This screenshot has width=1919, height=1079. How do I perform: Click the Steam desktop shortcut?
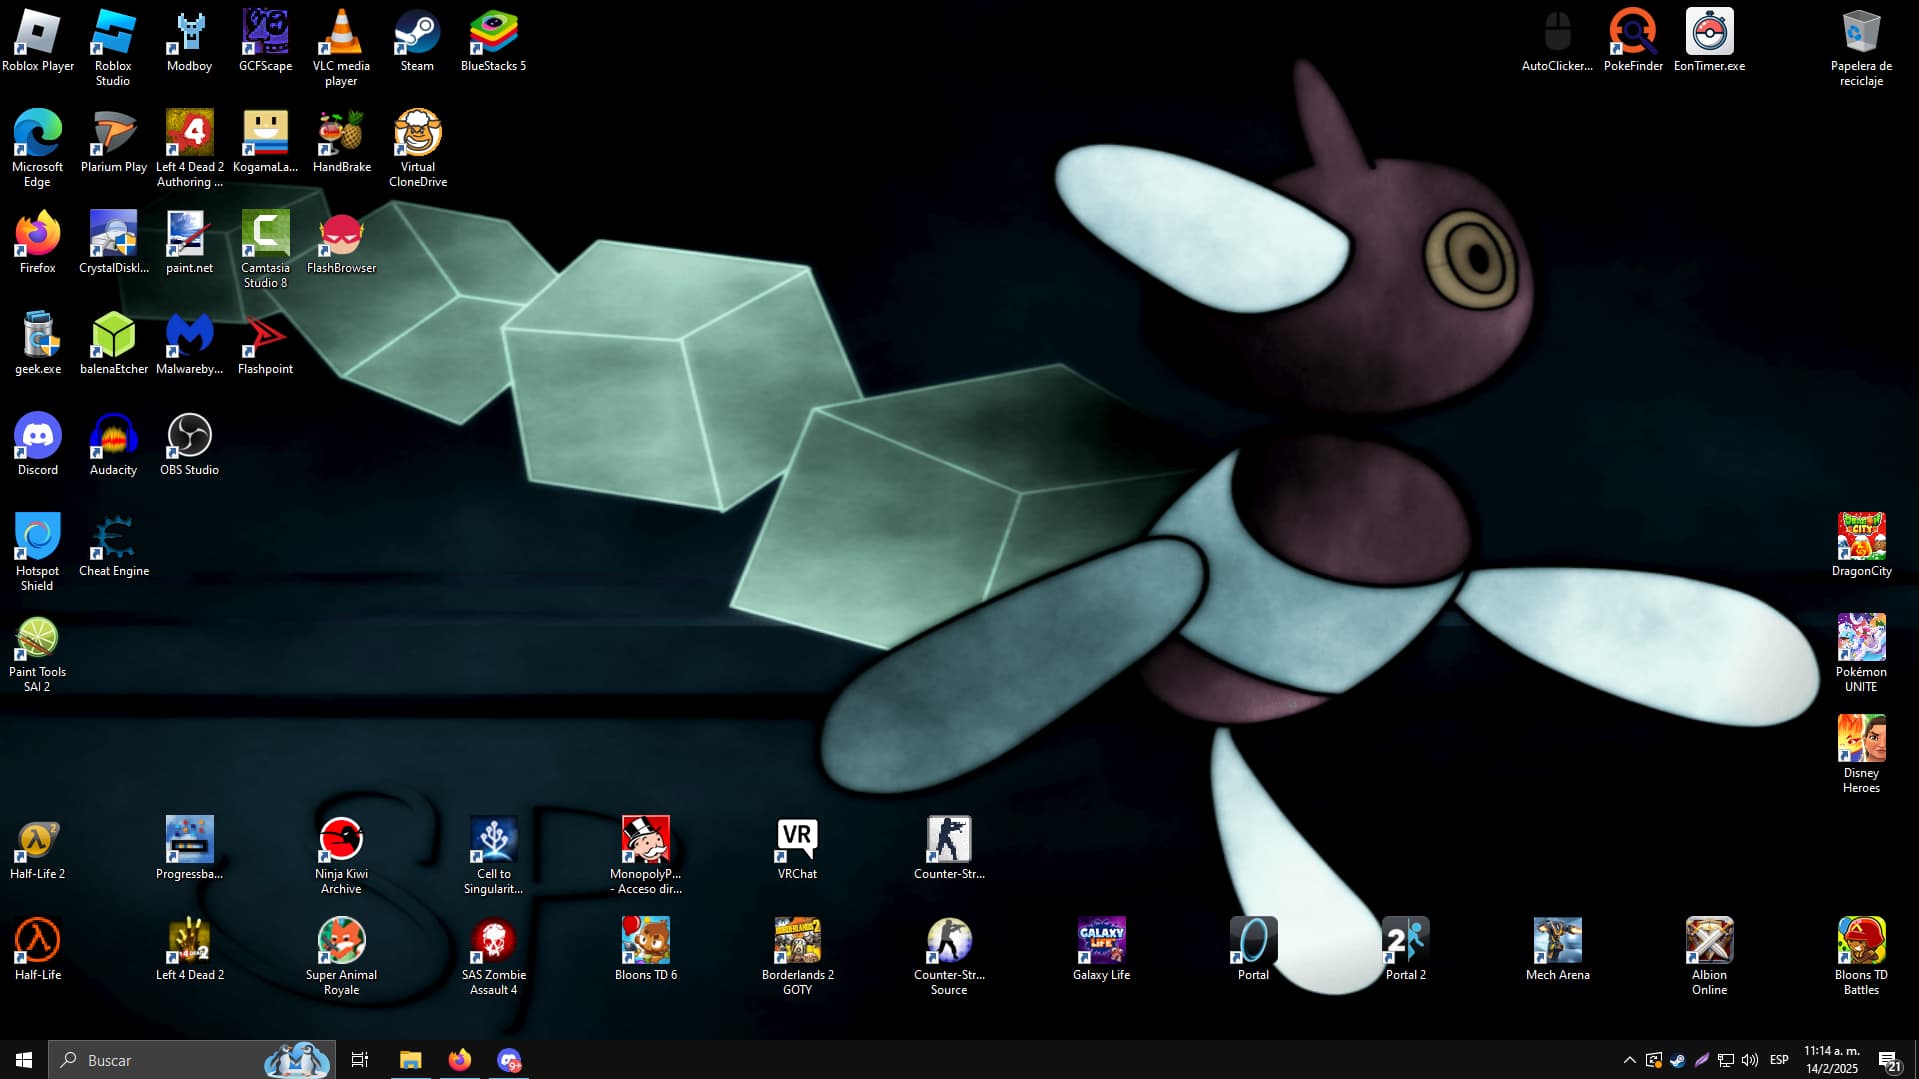(417, 40)
